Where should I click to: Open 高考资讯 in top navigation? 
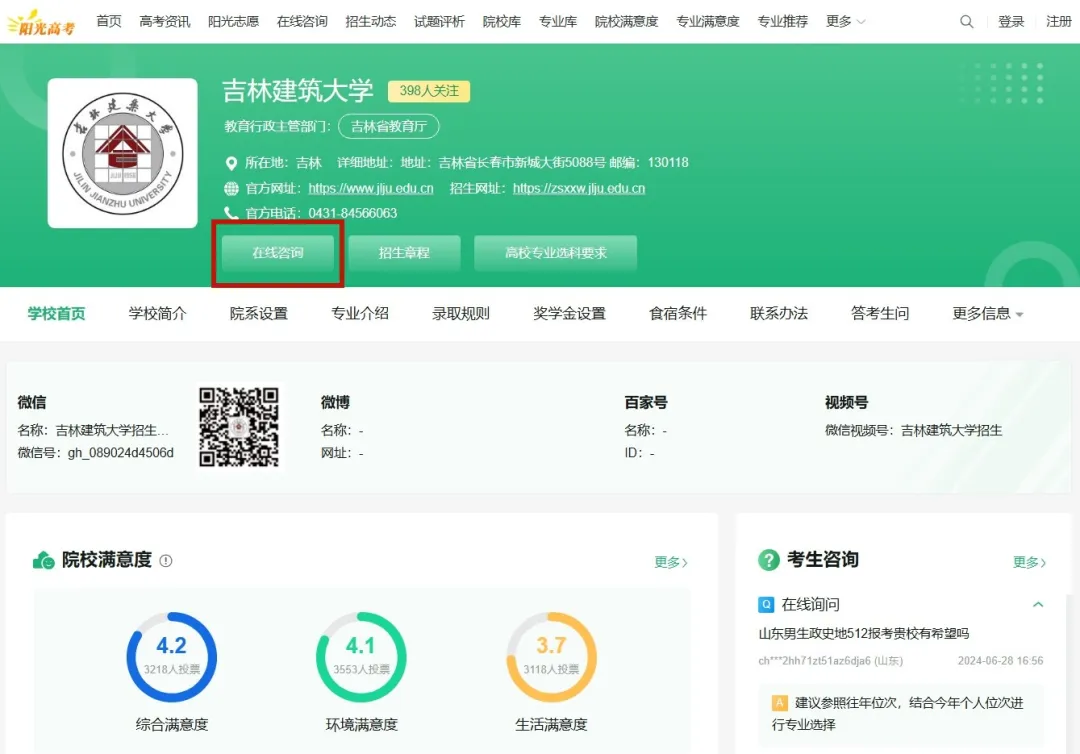165,21
